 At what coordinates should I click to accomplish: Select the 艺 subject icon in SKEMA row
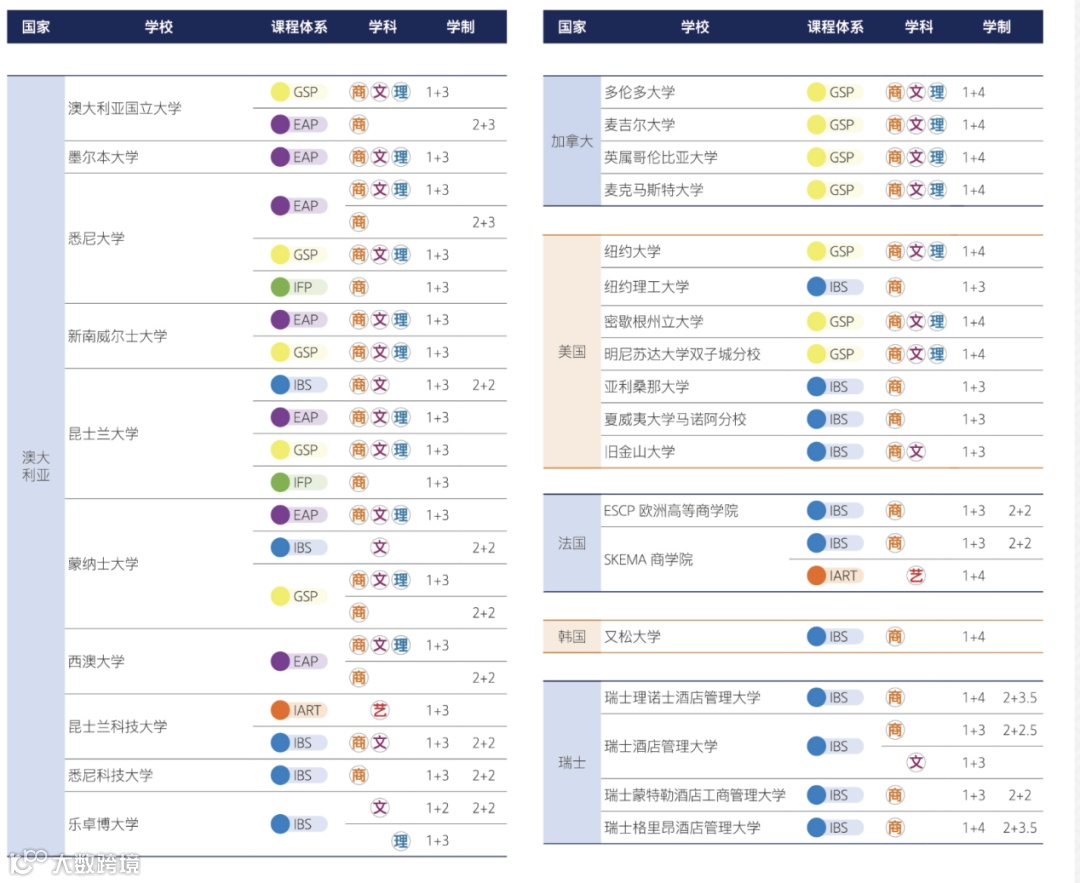915,576
